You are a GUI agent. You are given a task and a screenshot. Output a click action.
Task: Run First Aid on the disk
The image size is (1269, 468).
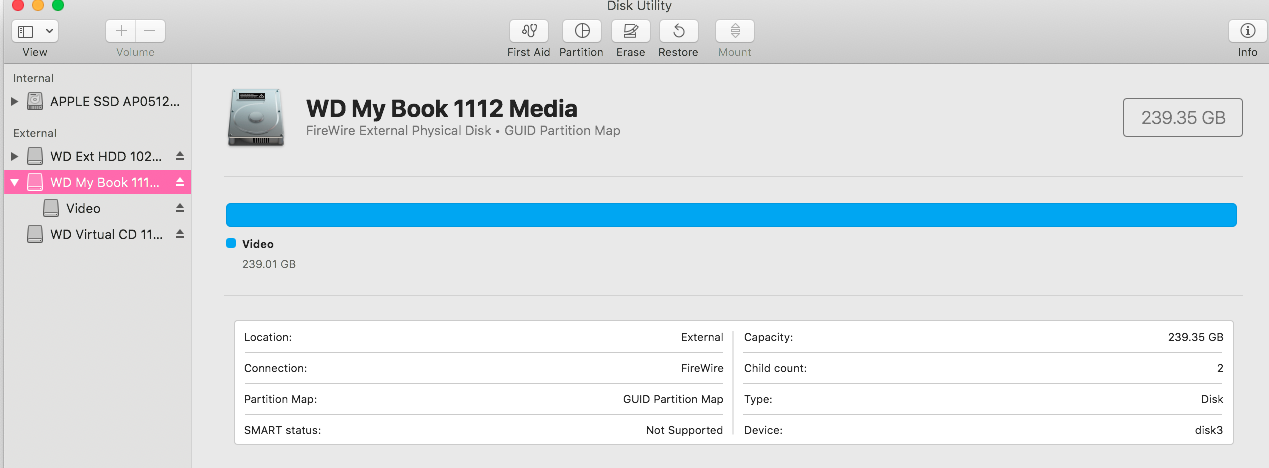tap(528, 31)
